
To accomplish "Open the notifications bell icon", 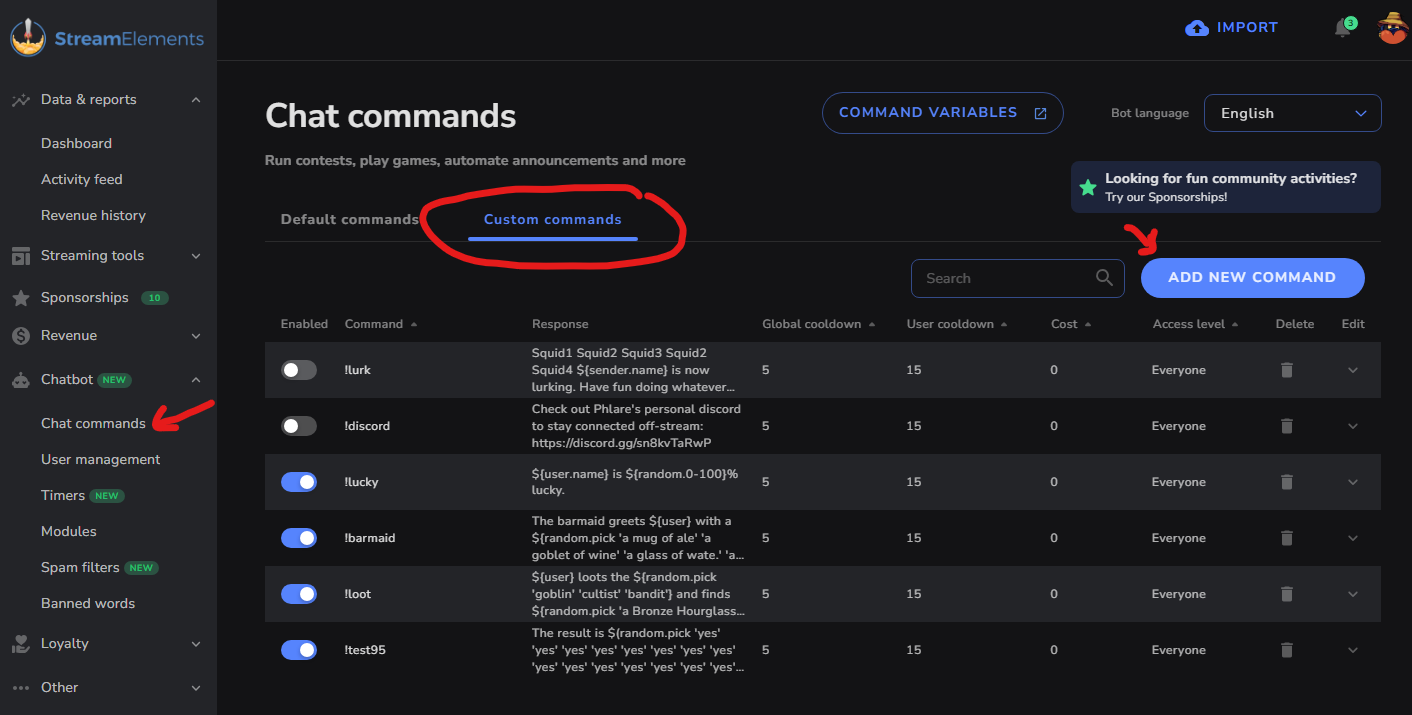I will click(x=1343, y=28).
